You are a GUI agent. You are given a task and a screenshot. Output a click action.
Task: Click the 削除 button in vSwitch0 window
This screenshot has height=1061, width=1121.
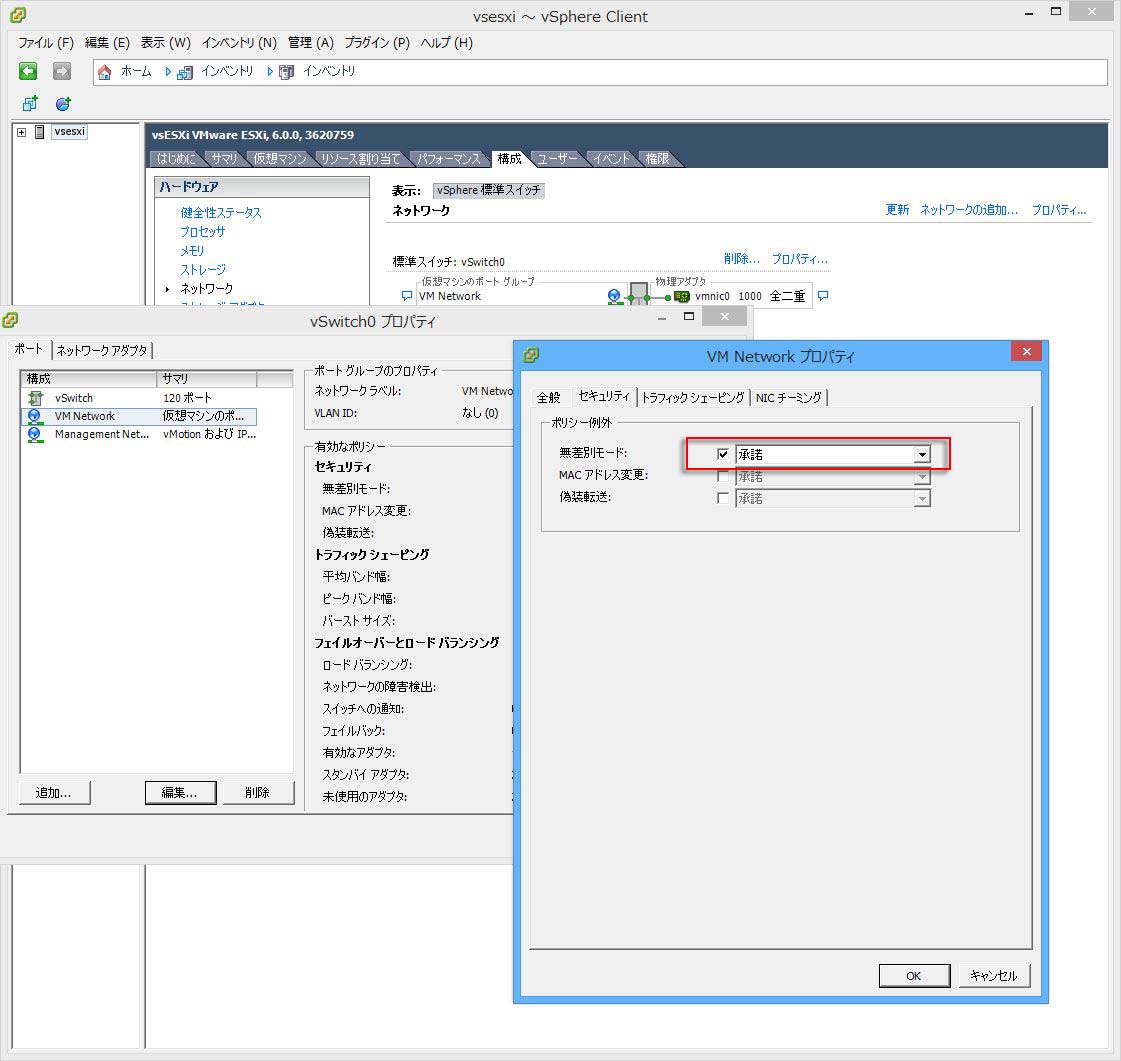[x=257, y=793]
